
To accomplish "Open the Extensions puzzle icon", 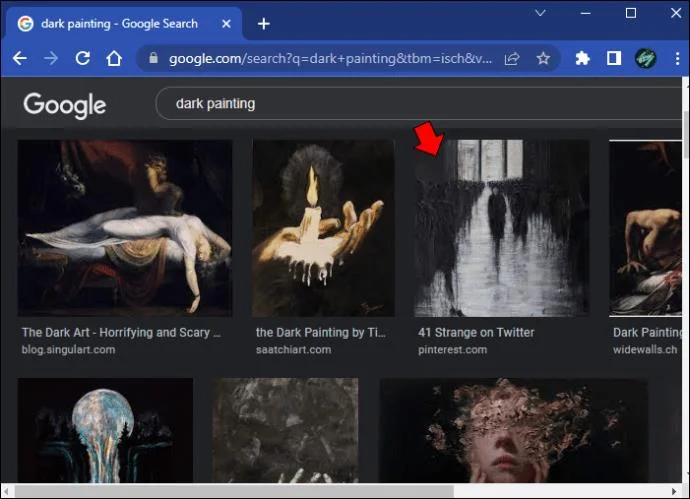I will (582, 59).
